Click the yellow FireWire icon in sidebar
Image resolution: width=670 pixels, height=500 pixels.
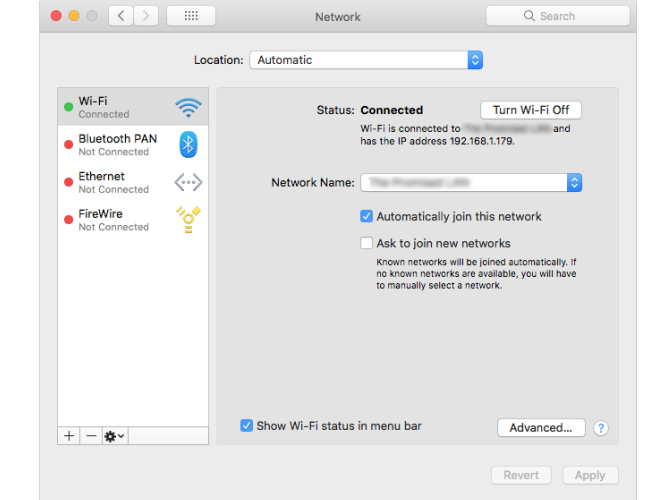tap(188, 220)
